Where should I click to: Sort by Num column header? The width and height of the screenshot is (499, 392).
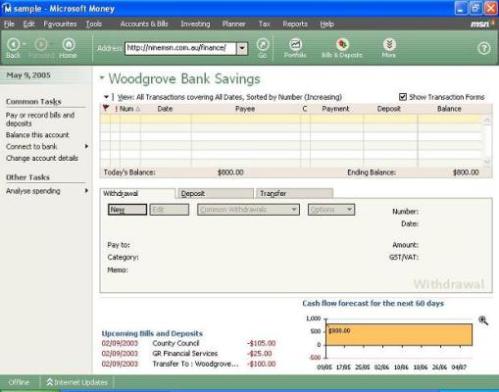click(130, 109)
